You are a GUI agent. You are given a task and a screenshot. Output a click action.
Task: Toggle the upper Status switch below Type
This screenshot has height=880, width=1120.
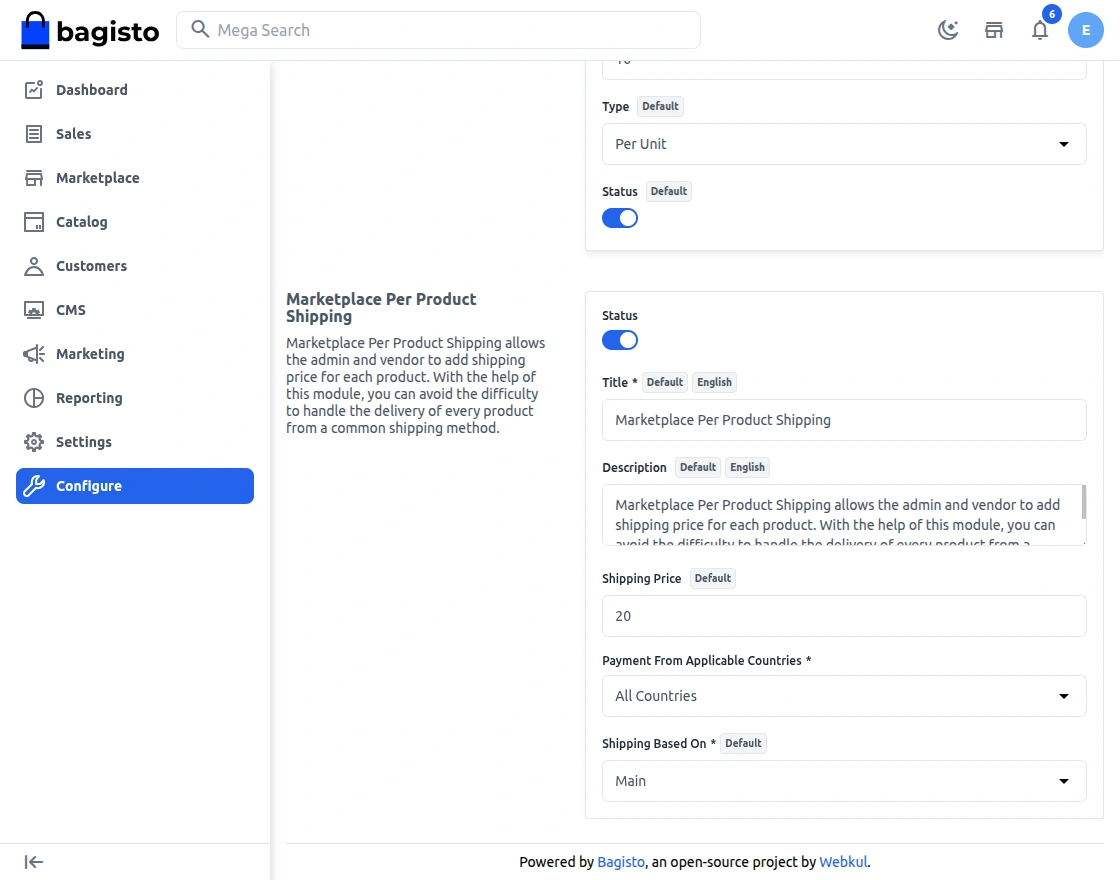tap(620, 218)
